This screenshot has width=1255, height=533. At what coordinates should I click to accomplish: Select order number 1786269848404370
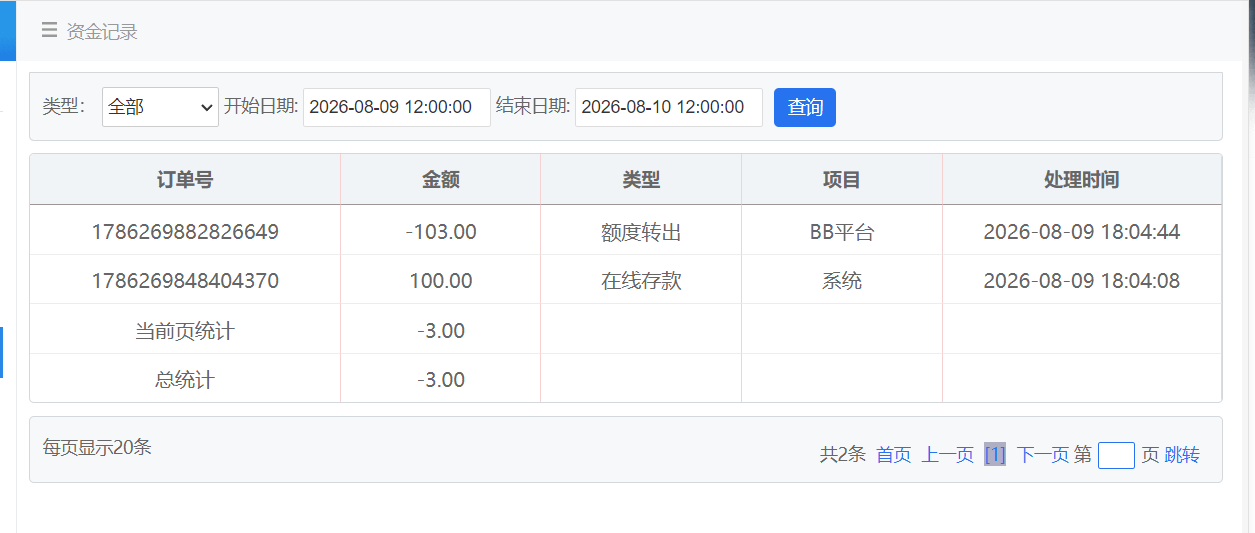coord(185,281)
